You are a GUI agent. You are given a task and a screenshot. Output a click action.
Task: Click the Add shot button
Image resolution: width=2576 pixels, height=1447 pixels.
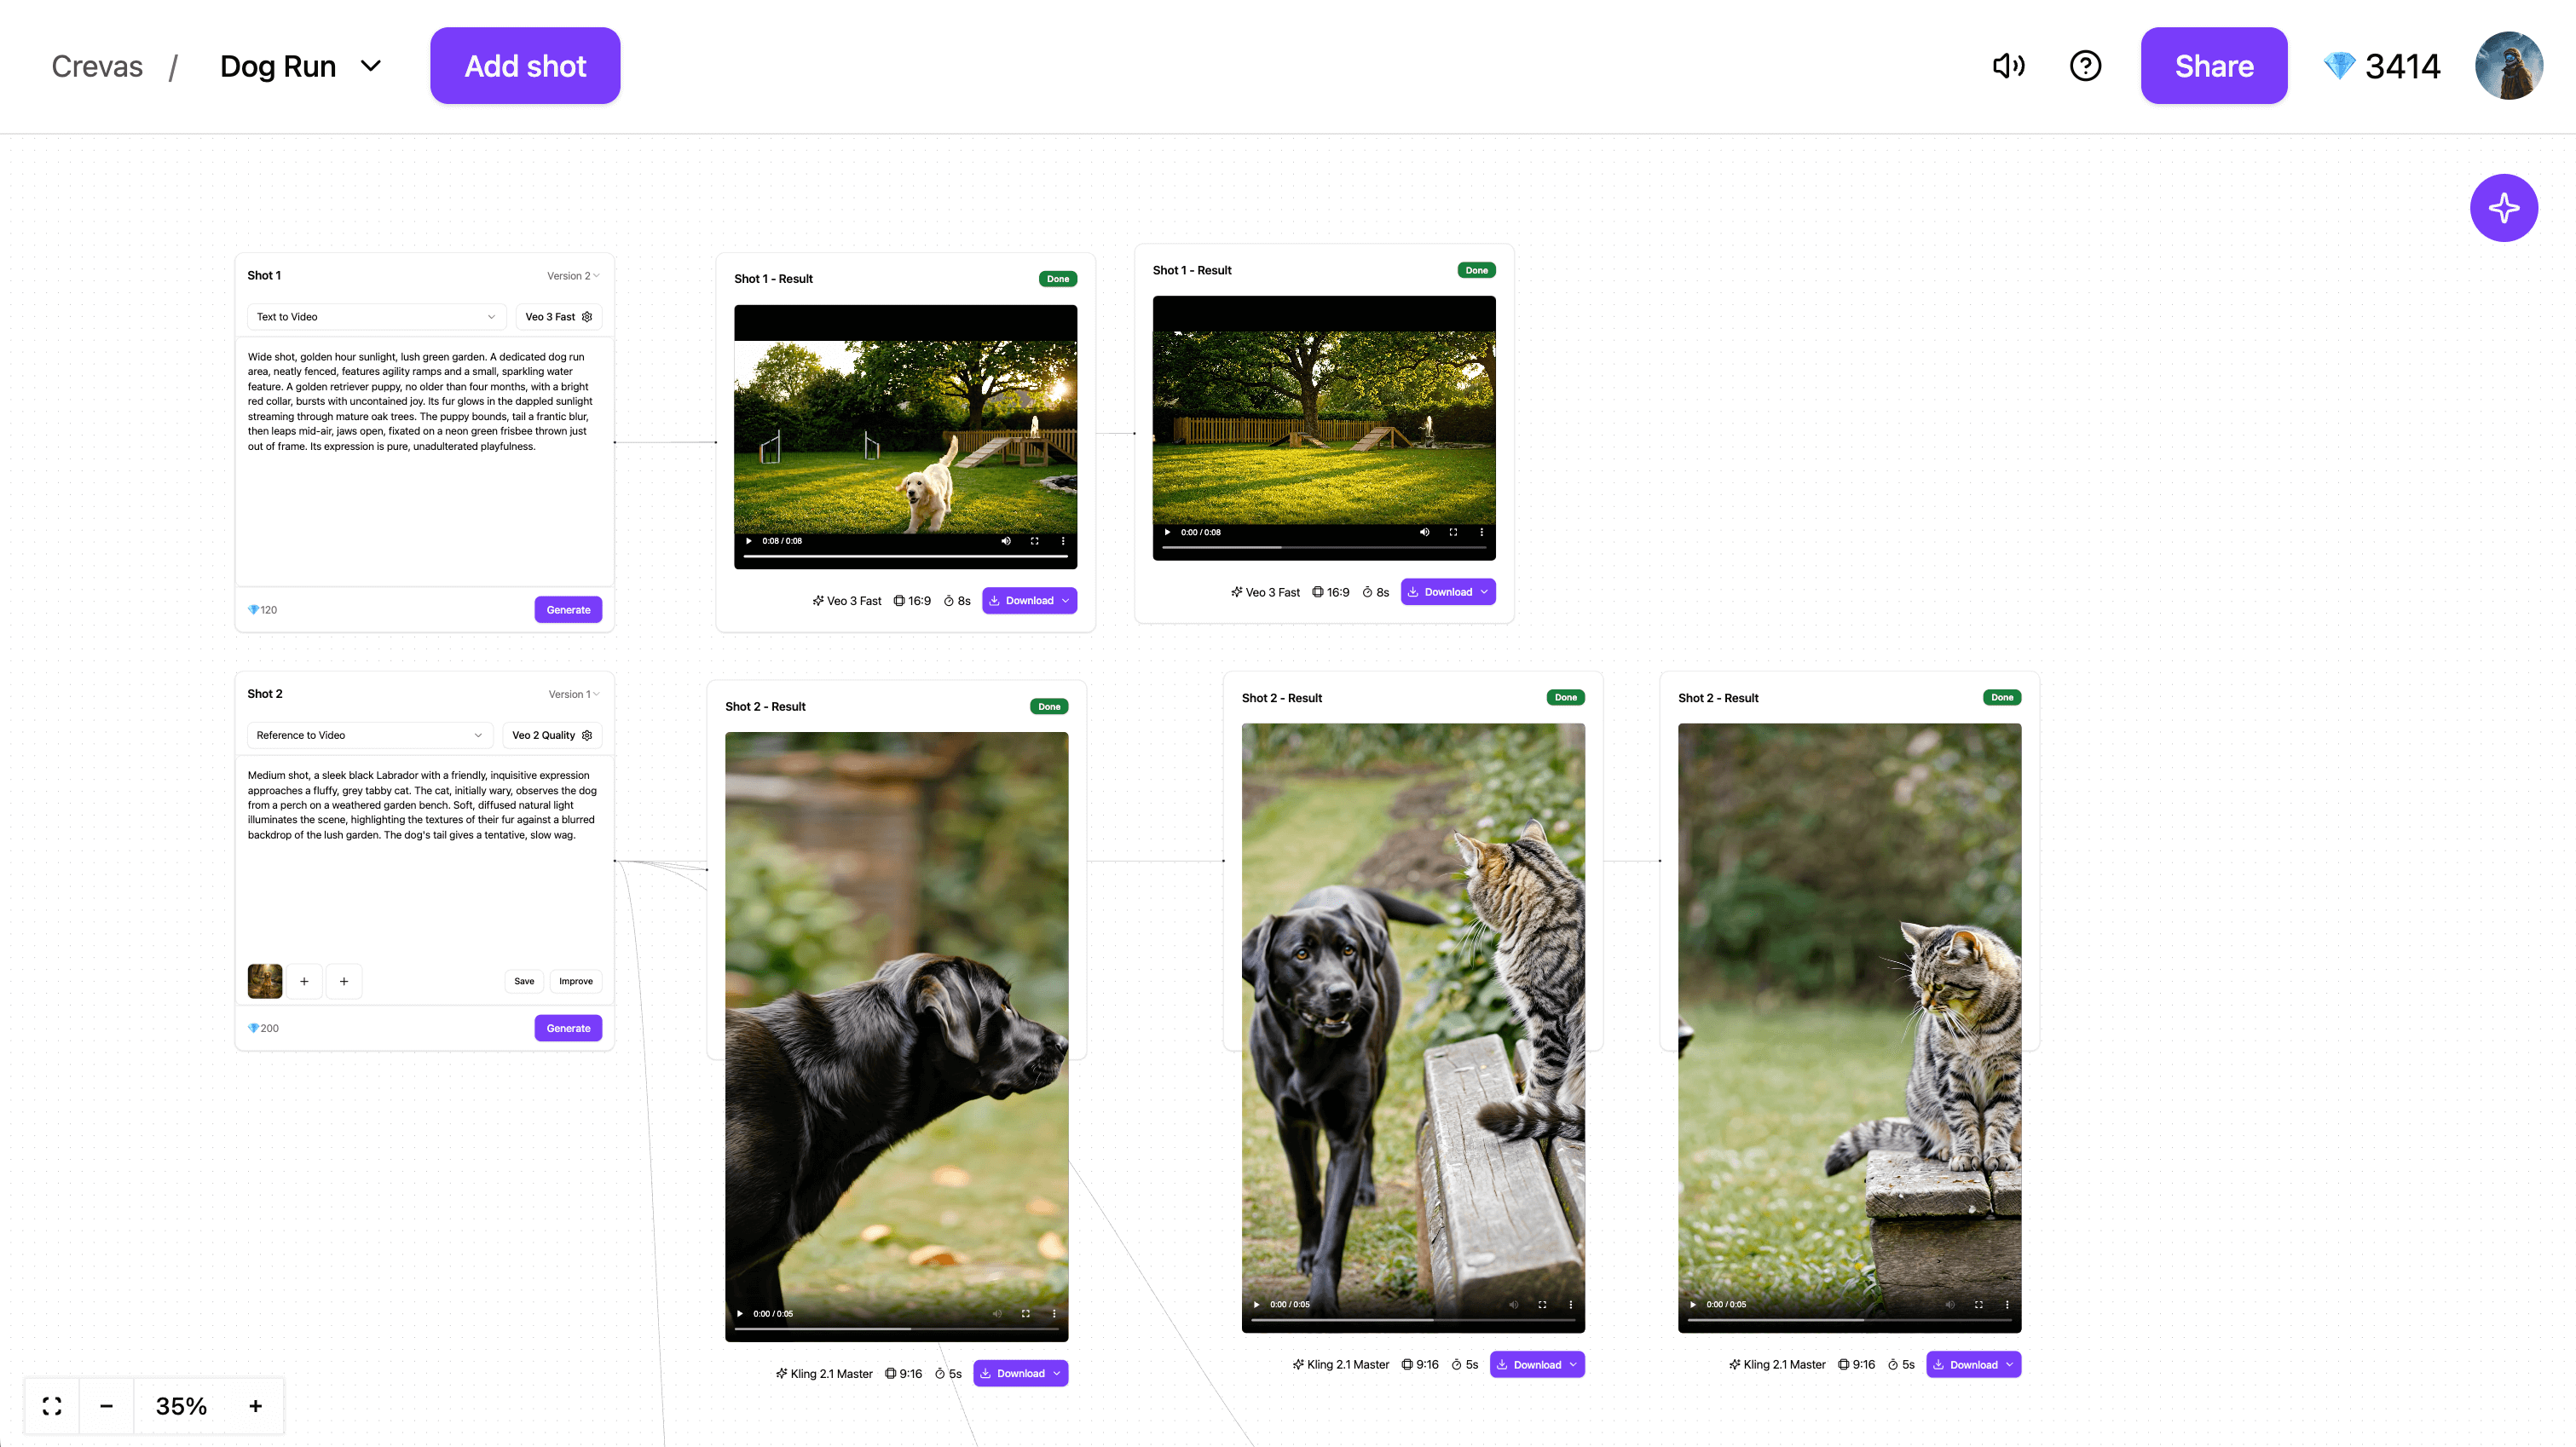[525, 66]
